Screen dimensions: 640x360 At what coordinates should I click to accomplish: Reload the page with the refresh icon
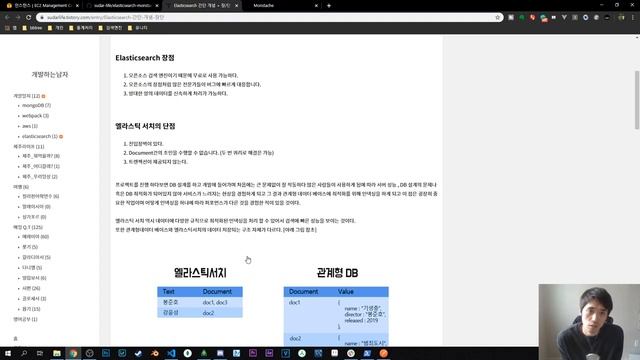[28, 17]
